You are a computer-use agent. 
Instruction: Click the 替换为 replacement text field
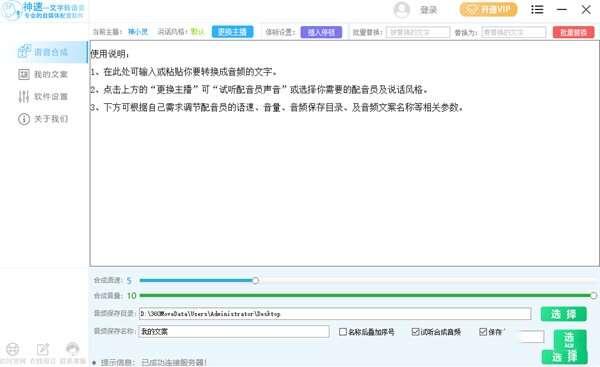point(514,33)
